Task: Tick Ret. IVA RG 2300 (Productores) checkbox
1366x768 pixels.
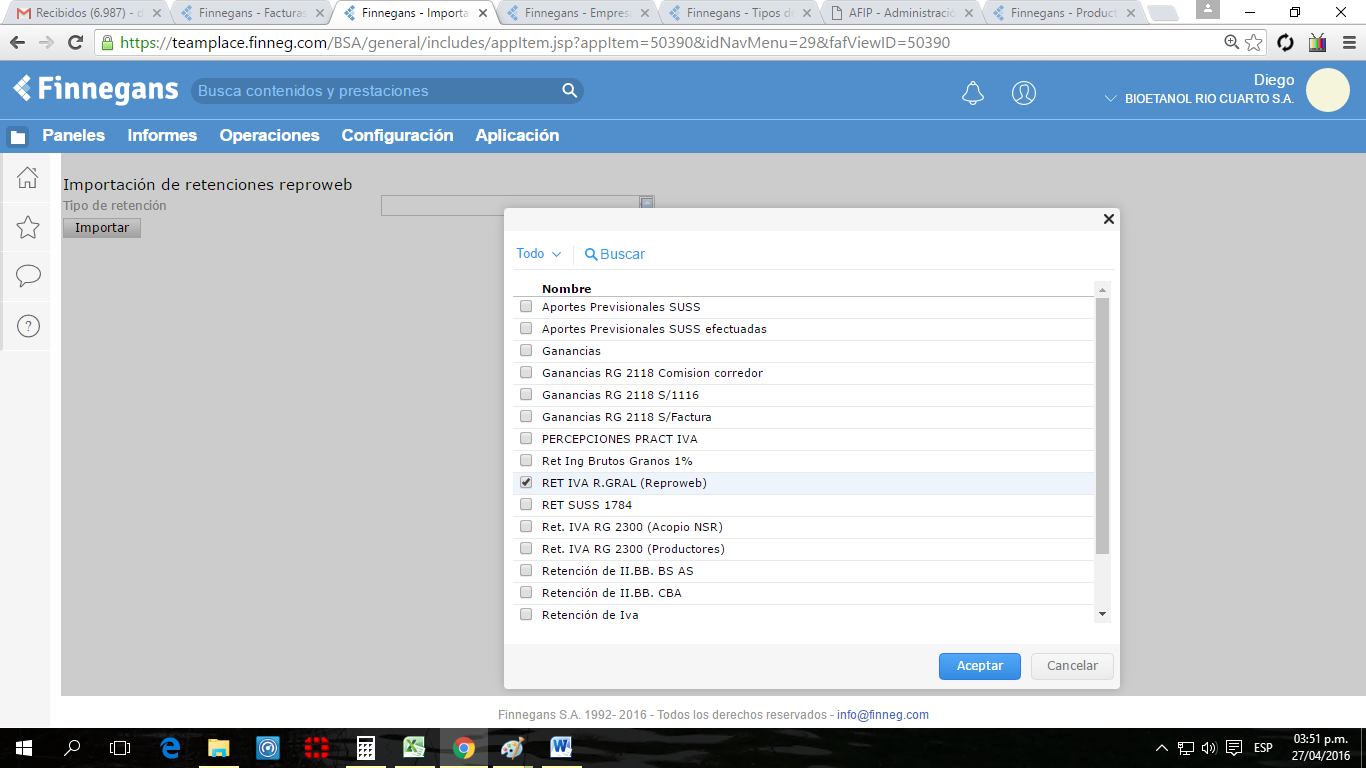Action: 526,549
